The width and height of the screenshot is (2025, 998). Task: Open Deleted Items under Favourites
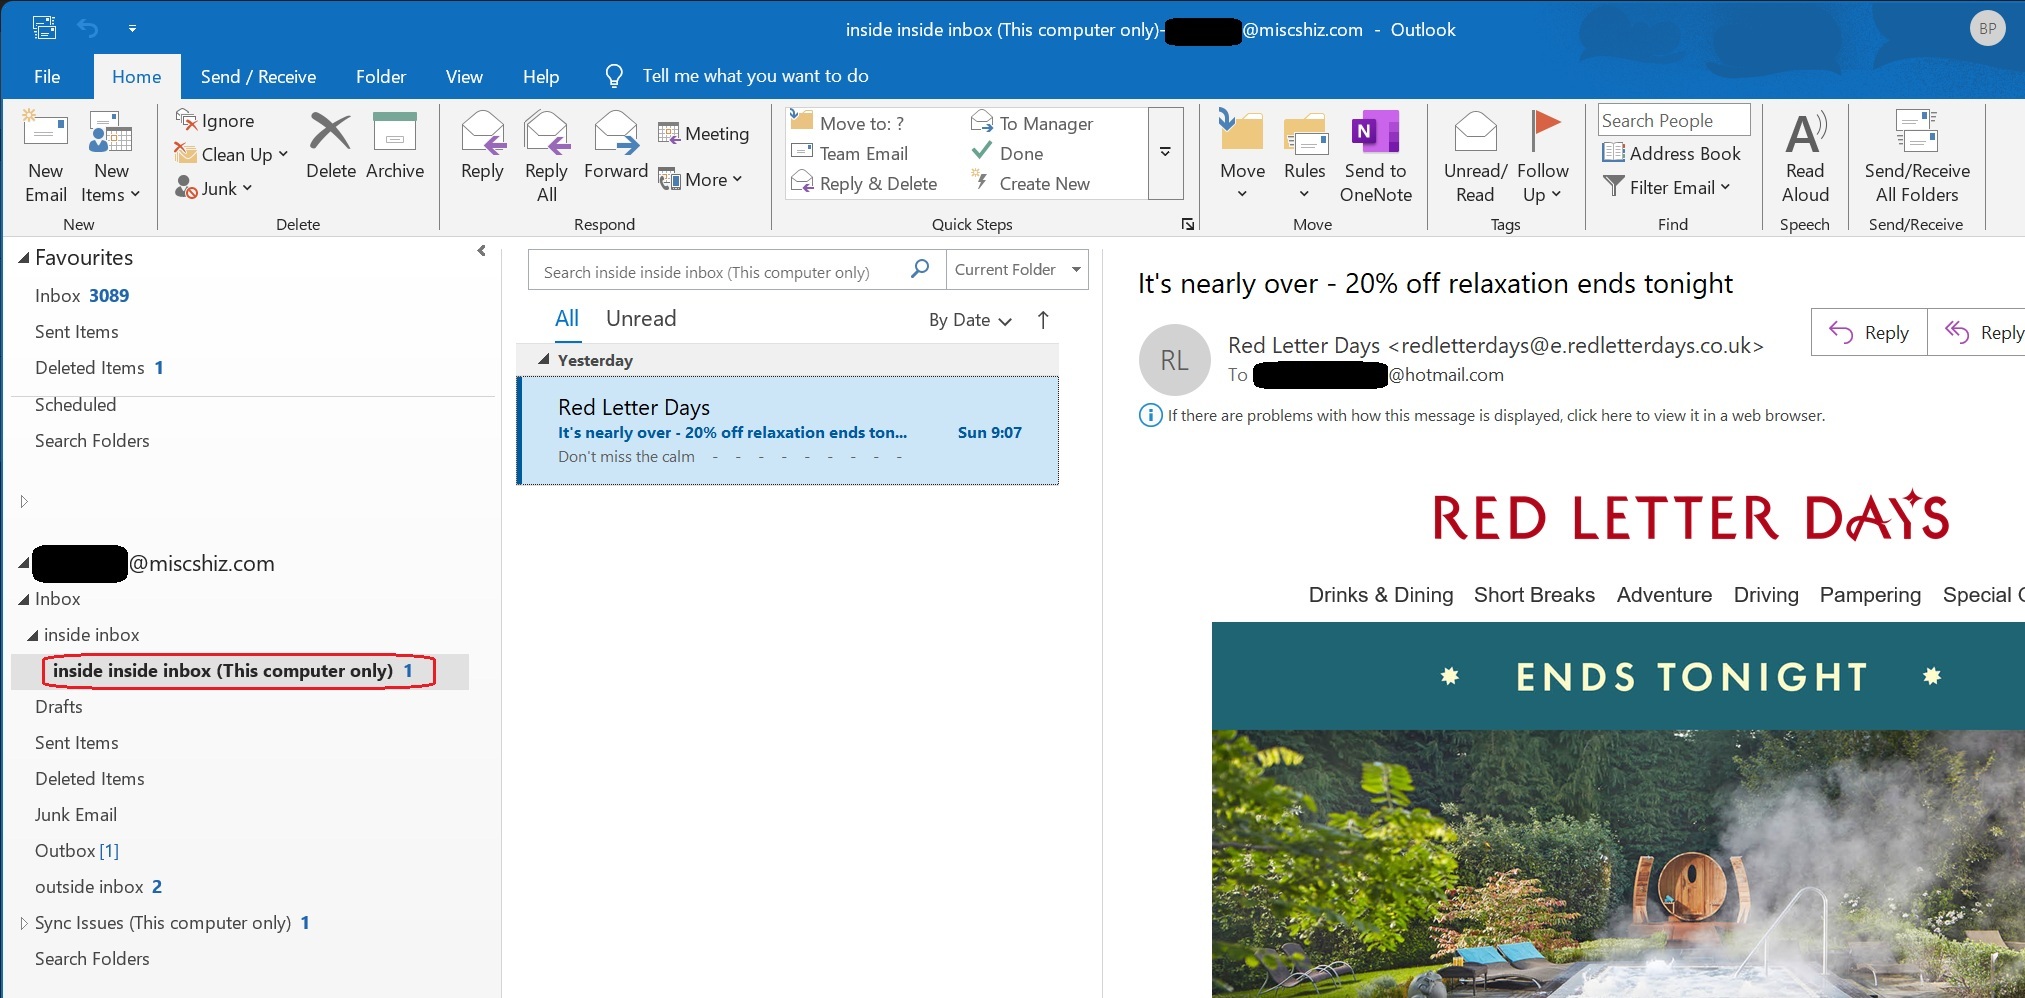click(99, 367)
